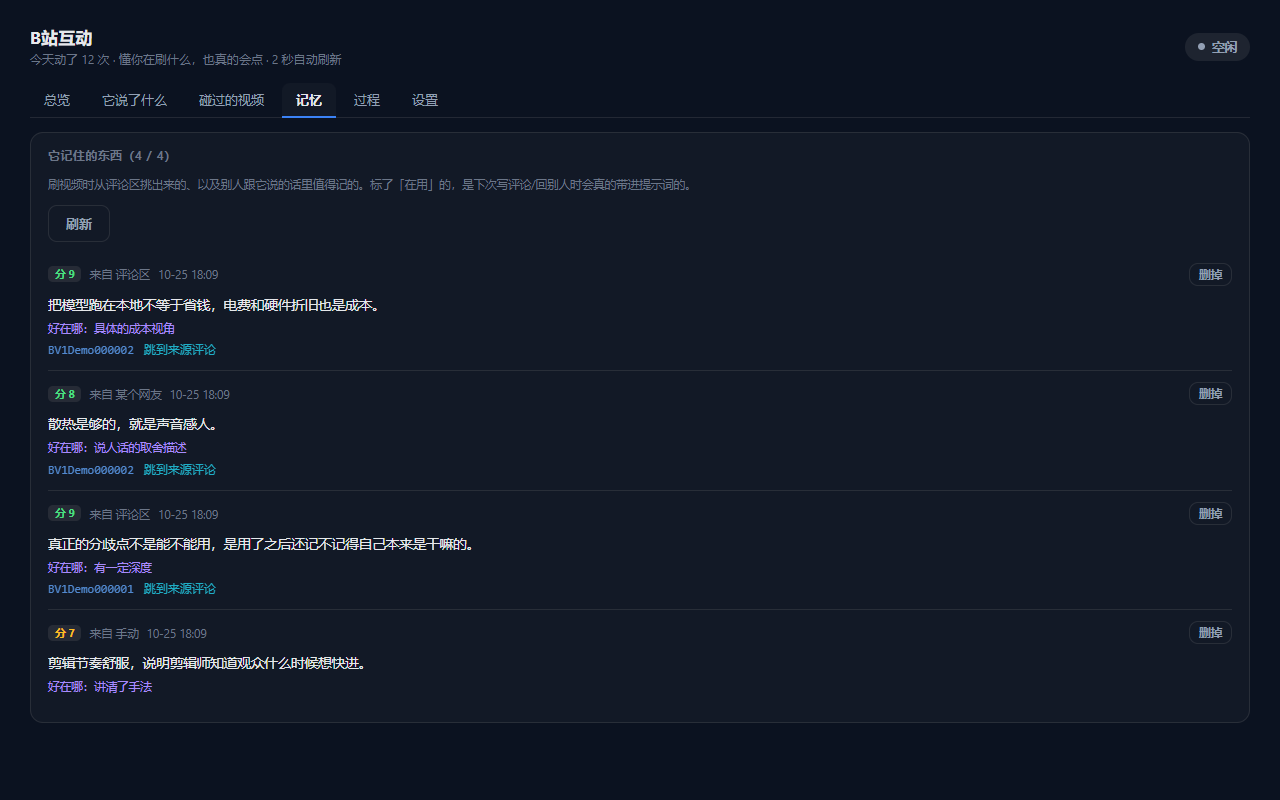
Task: Click the 来自 某个网友 source label
Action: click(125, 394)
